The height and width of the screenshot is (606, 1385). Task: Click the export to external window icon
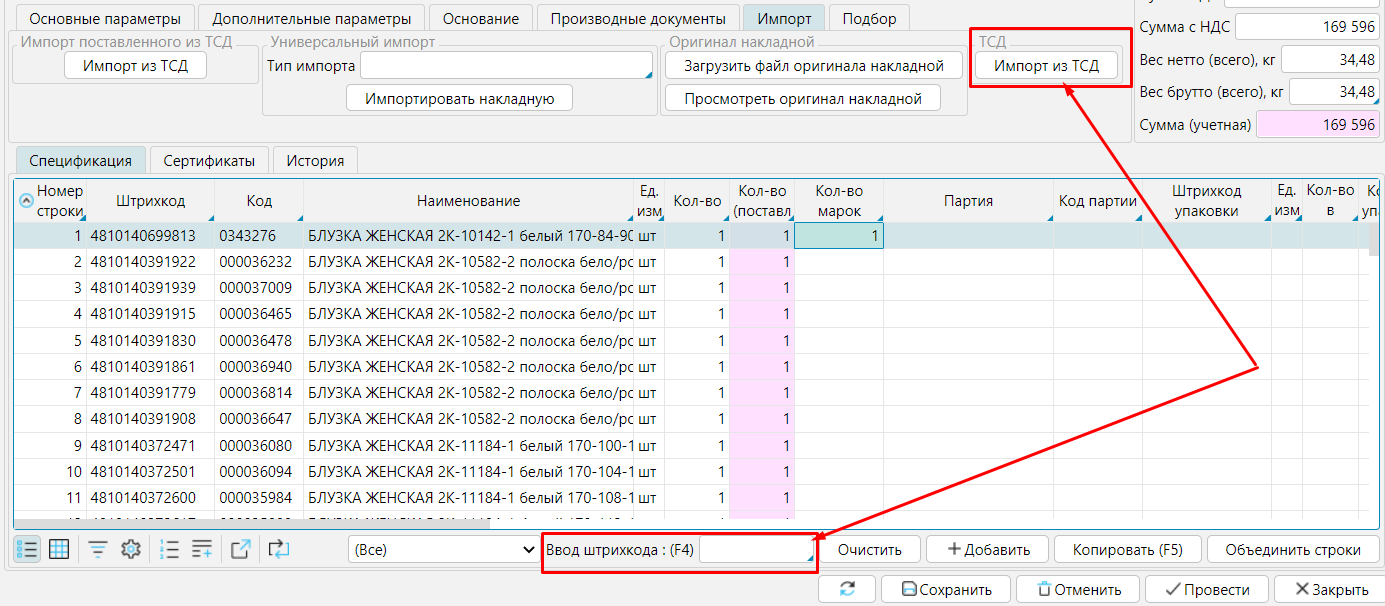click(241, 549)
